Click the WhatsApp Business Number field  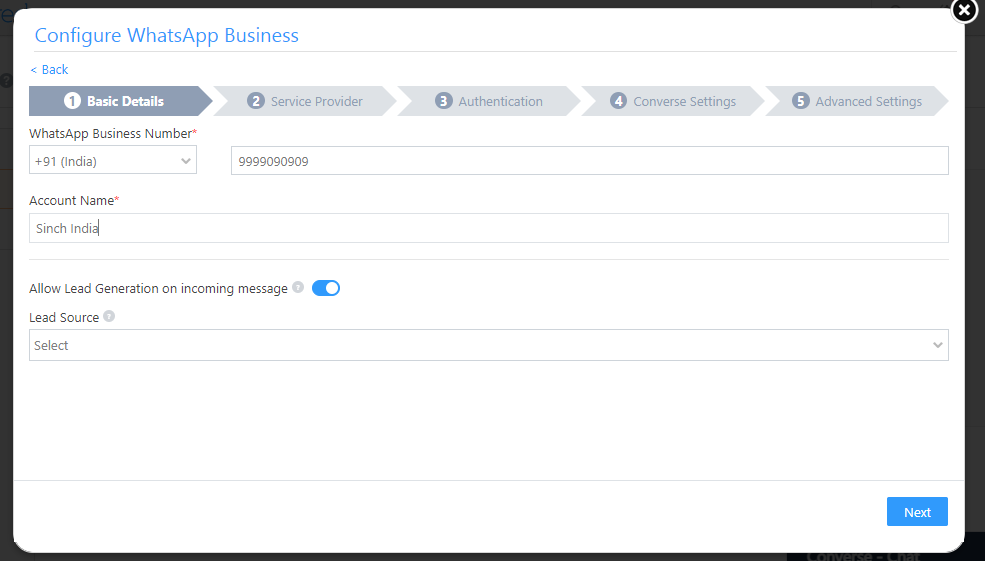589,160
